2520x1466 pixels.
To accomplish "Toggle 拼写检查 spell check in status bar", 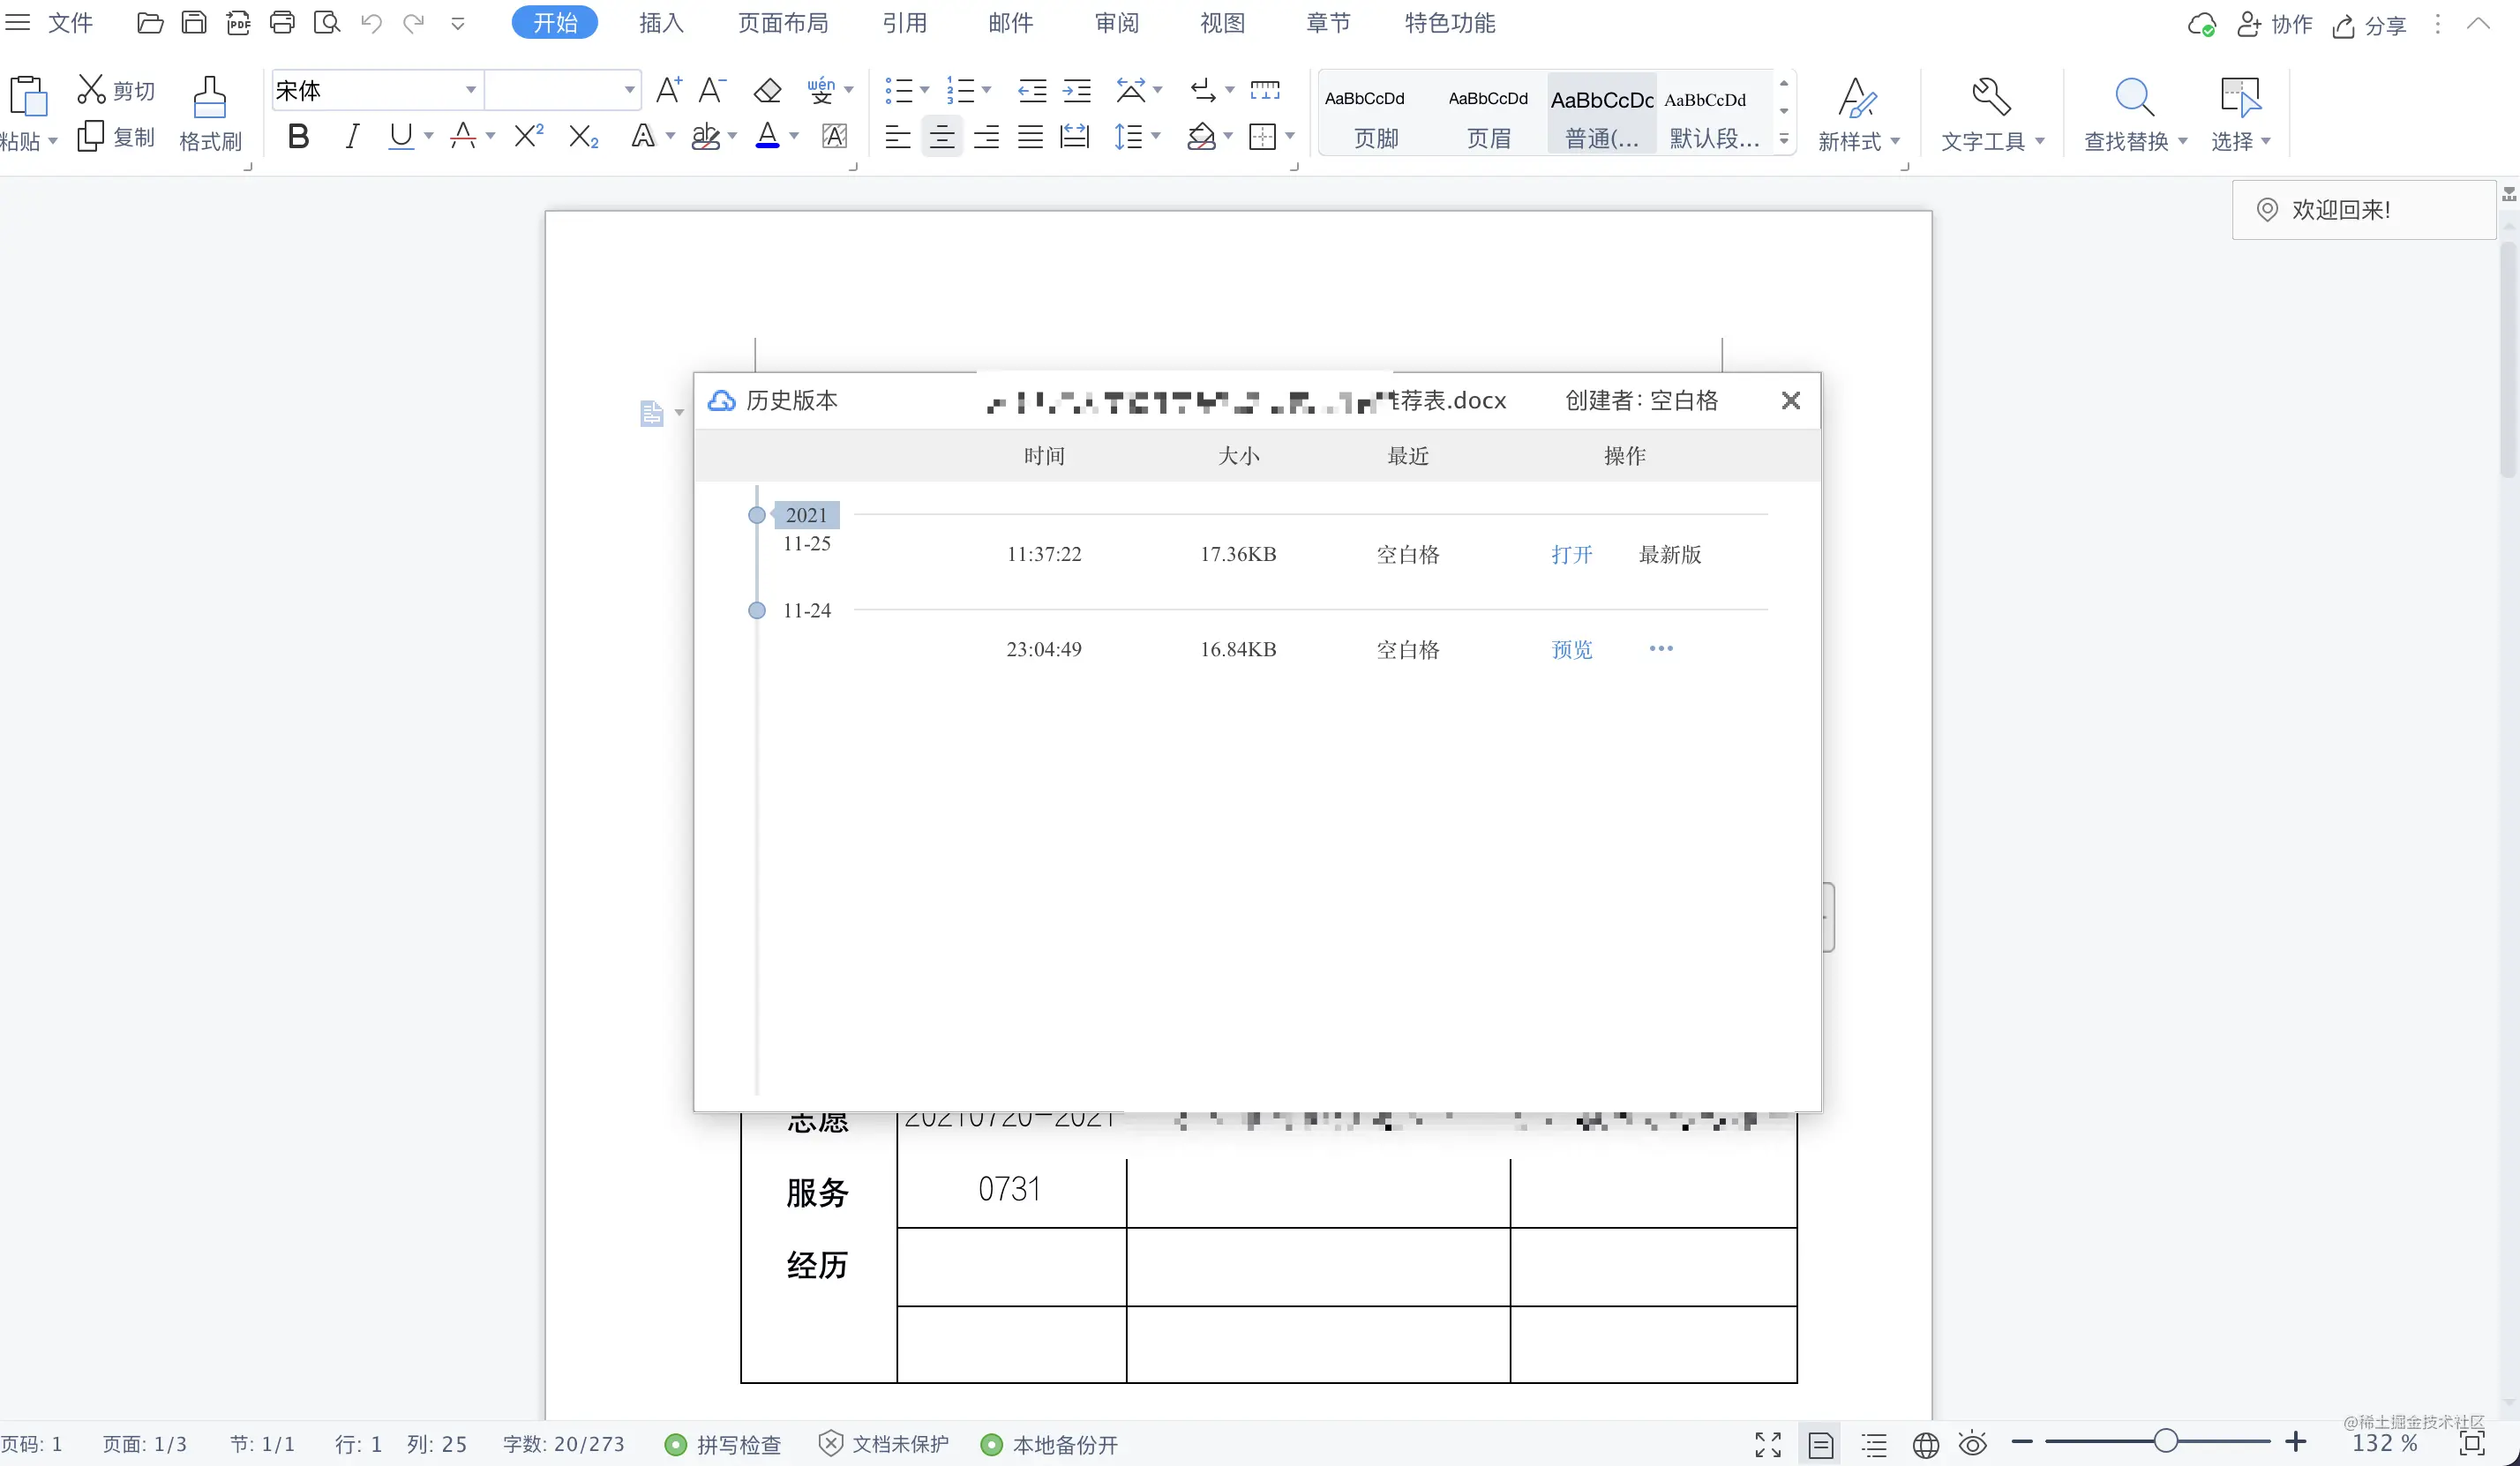I will (x=724, y=1444).
